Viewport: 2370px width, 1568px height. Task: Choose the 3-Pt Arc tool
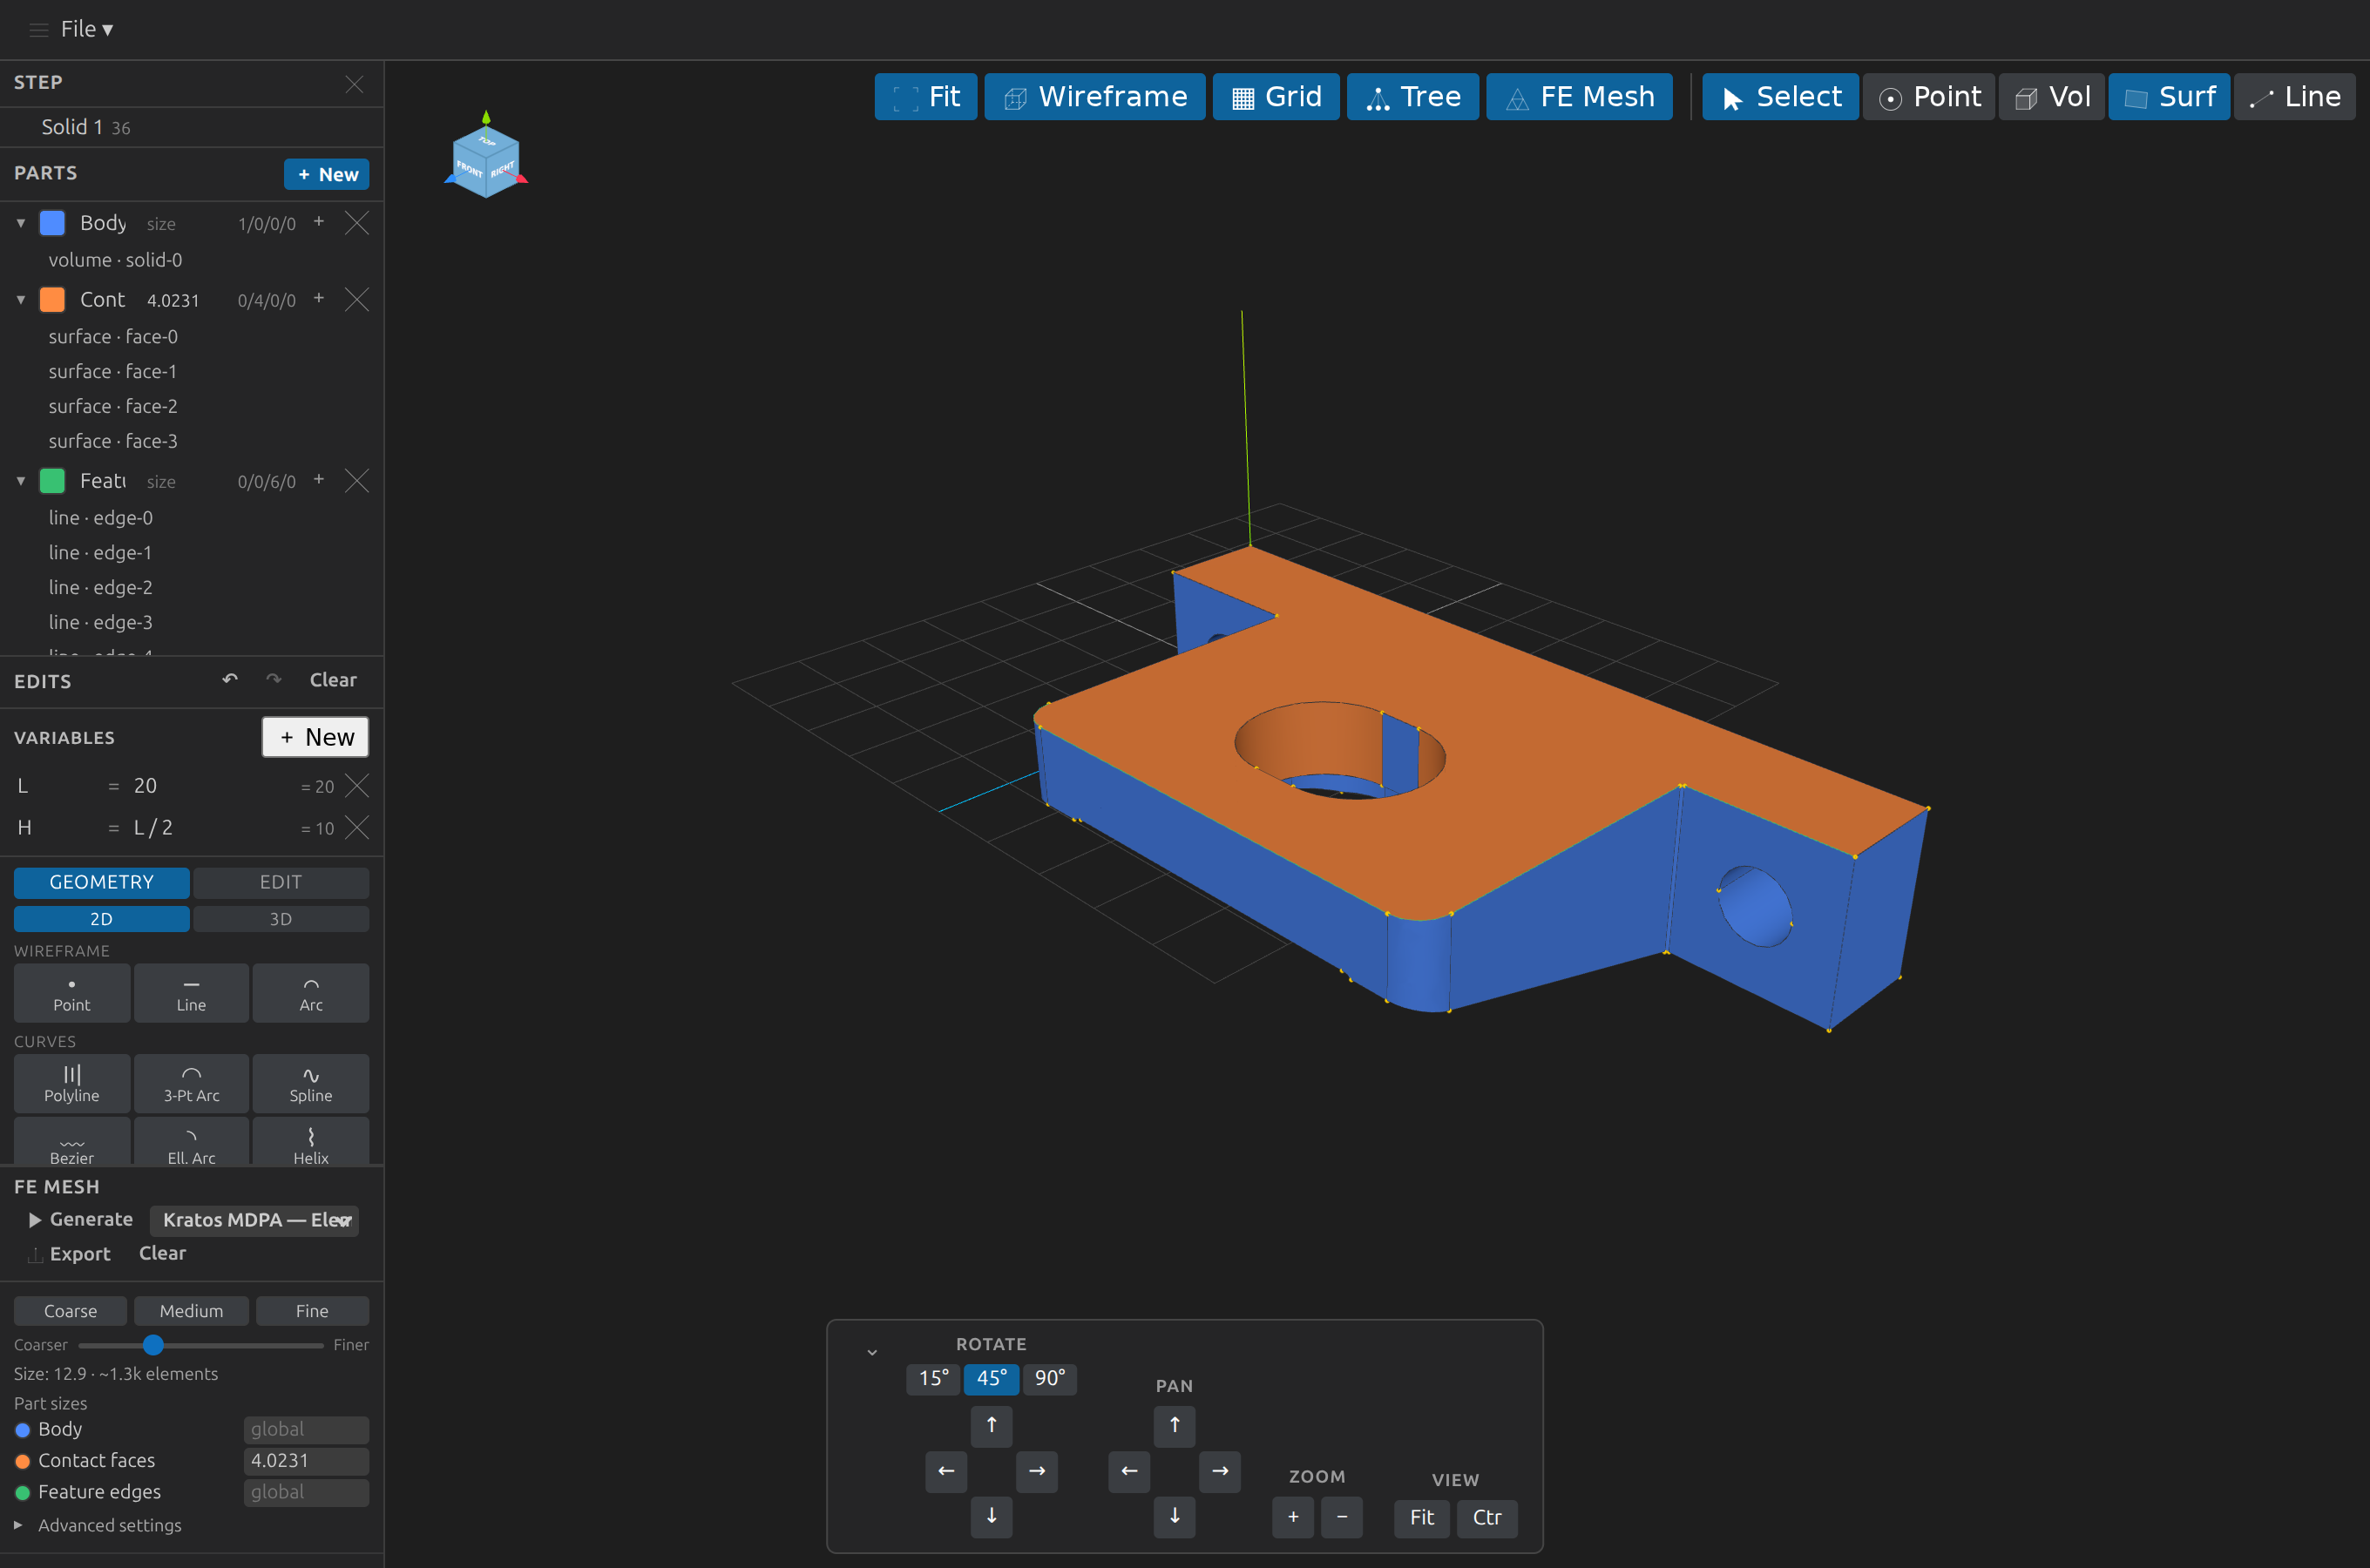click(x=191, y=1084)
